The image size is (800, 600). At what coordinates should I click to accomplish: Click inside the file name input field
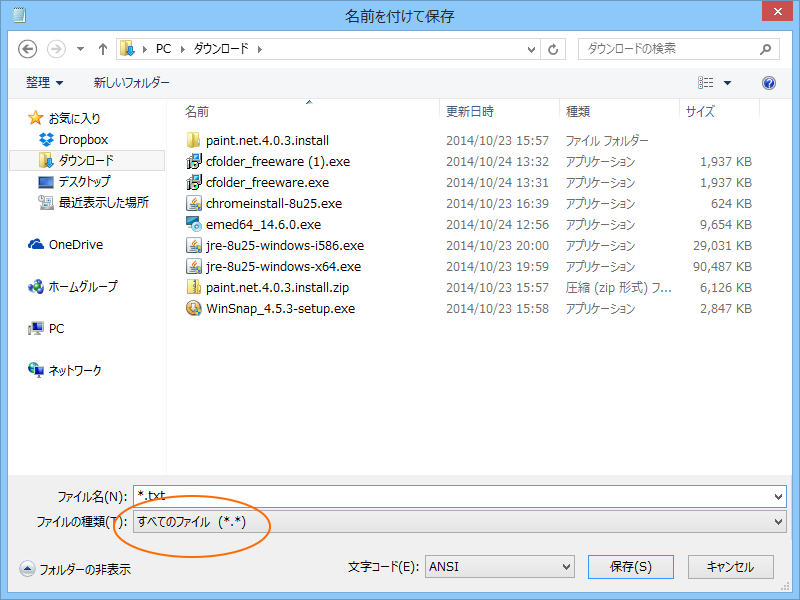[x=400, y=496]
